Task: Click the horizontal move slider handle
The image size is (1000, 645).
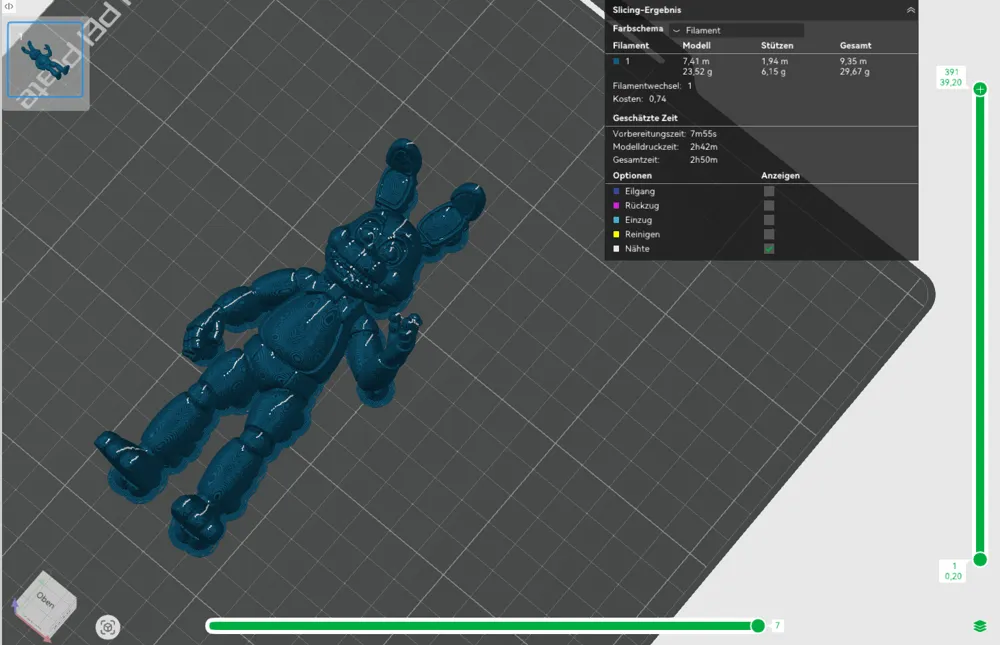Action: pyautogui.click(x=758, y=626)
